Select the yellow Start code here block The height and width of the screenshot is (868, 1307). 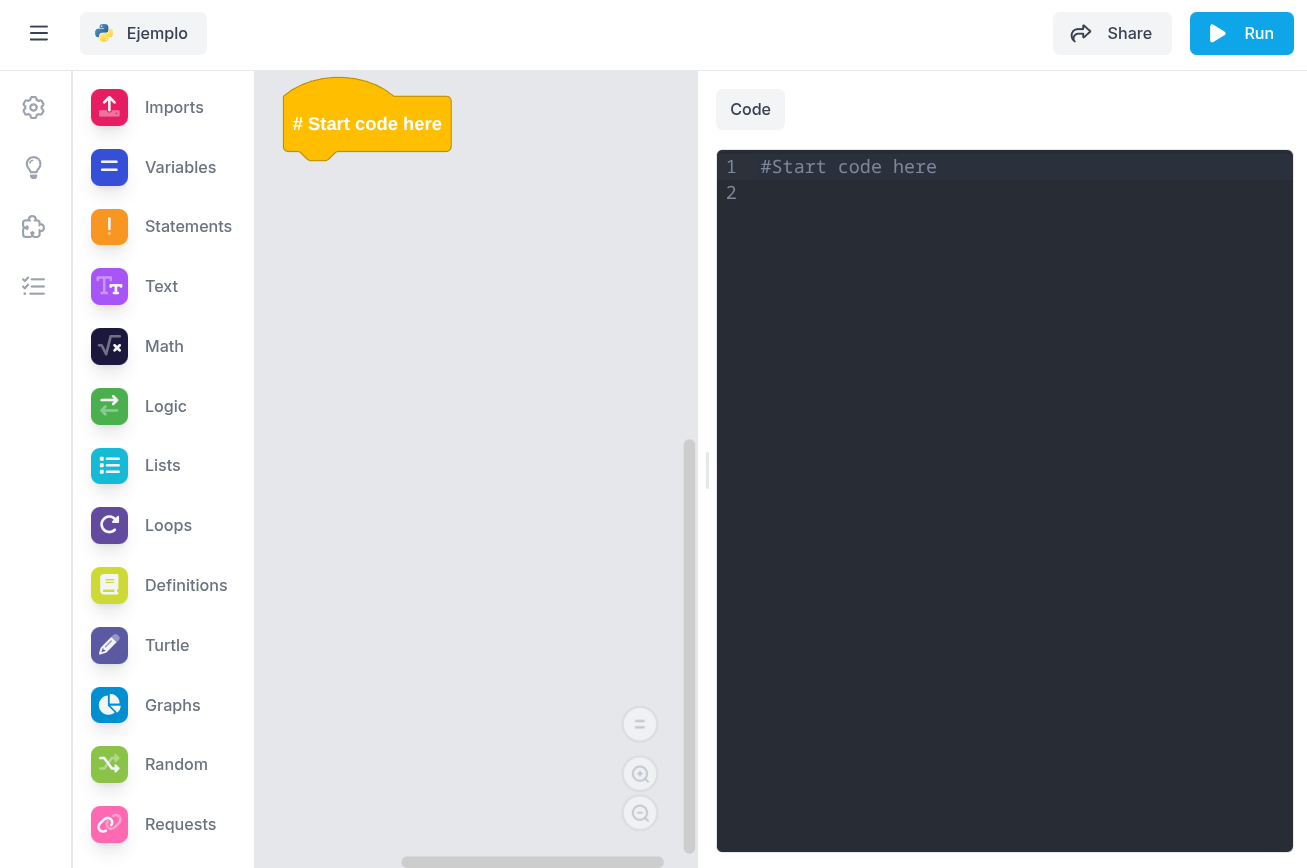click(x=367, y=124)
